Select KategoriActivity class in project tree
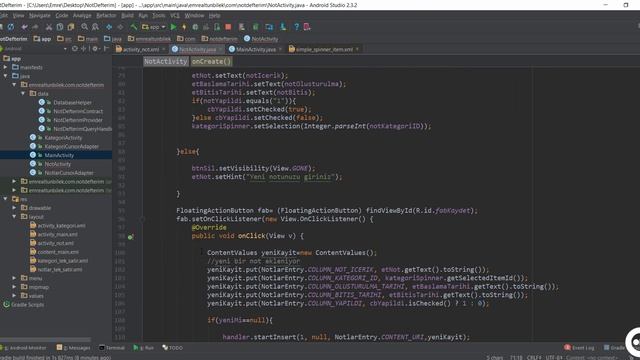The image size is (640, 360). click(56, 138)
